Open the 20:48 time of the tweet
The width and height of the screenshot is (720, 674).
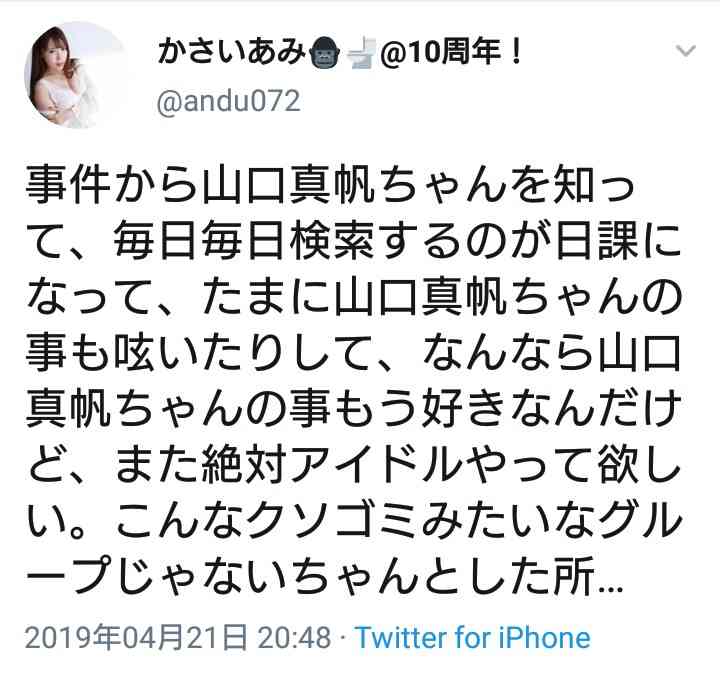294,638
